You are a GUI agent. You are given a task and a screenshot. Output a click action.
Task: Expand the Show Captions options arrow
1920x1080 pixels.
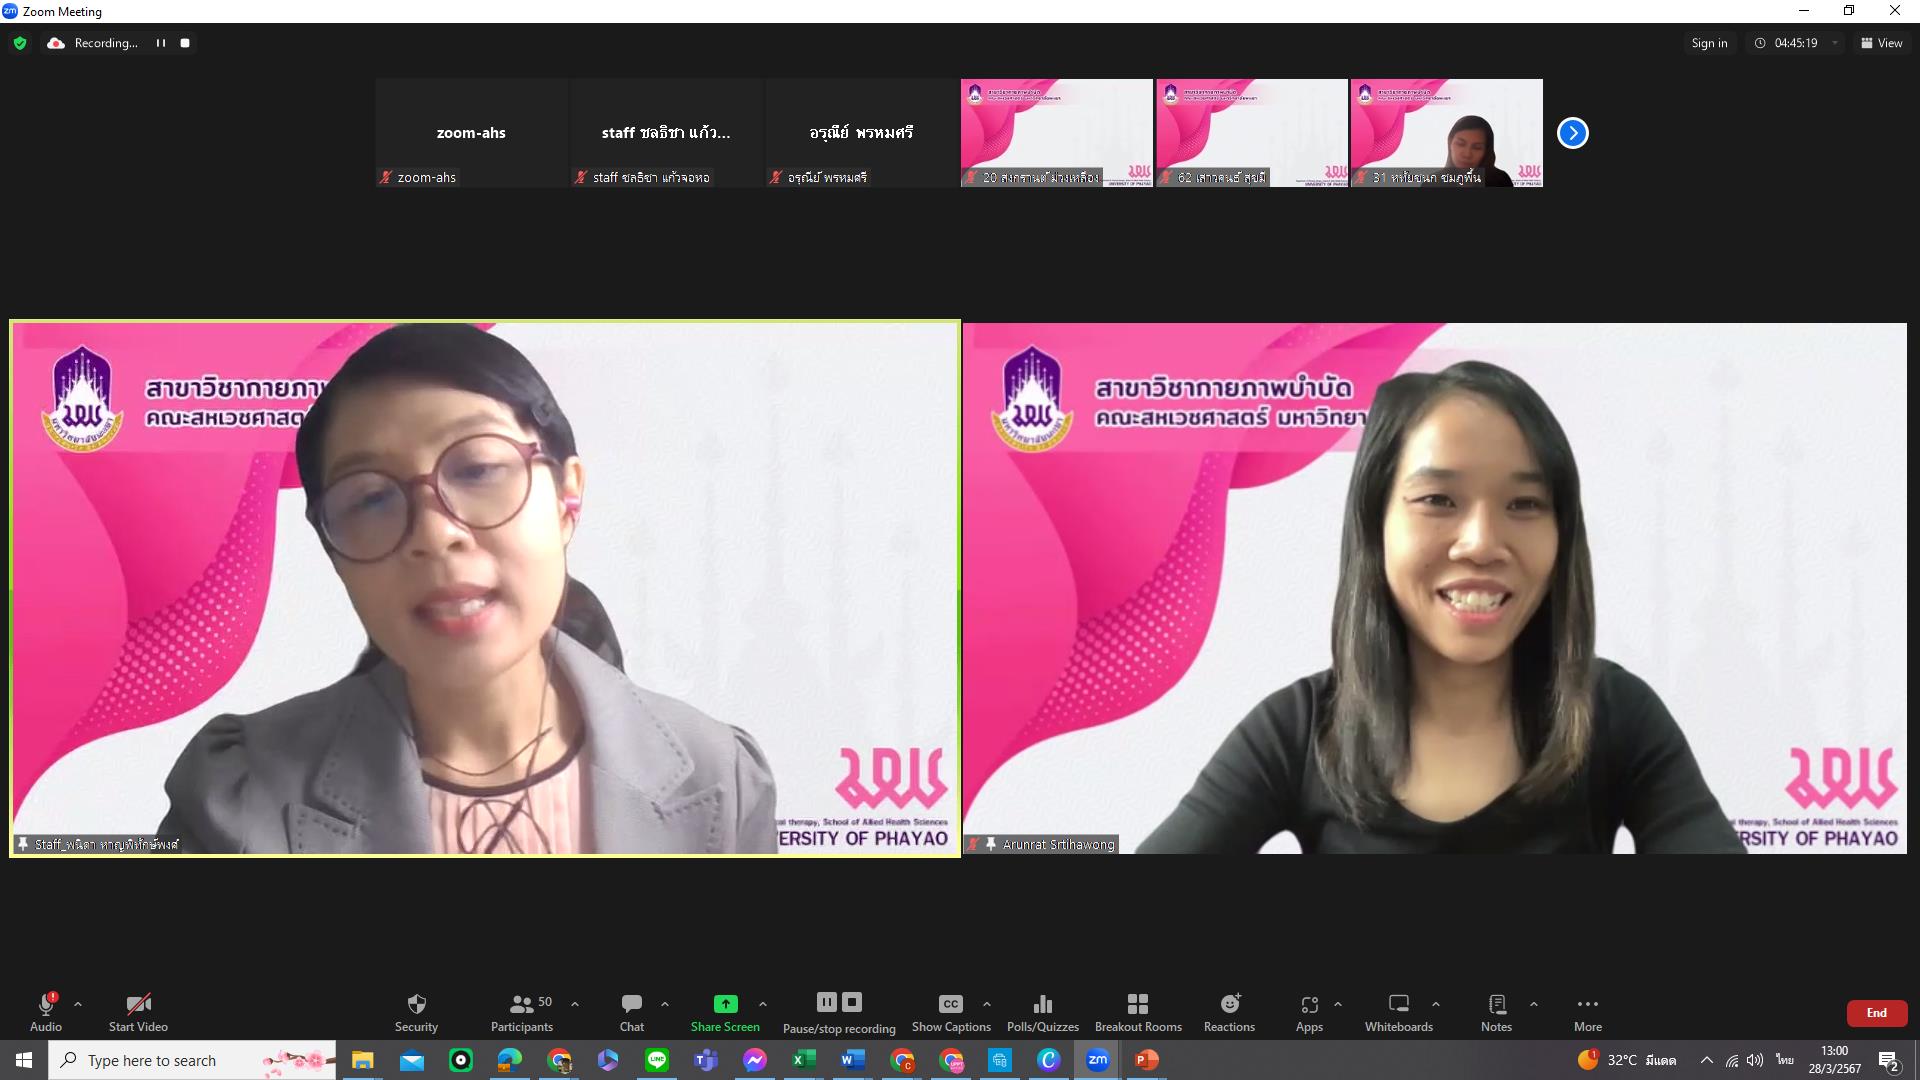(987, 1004)
